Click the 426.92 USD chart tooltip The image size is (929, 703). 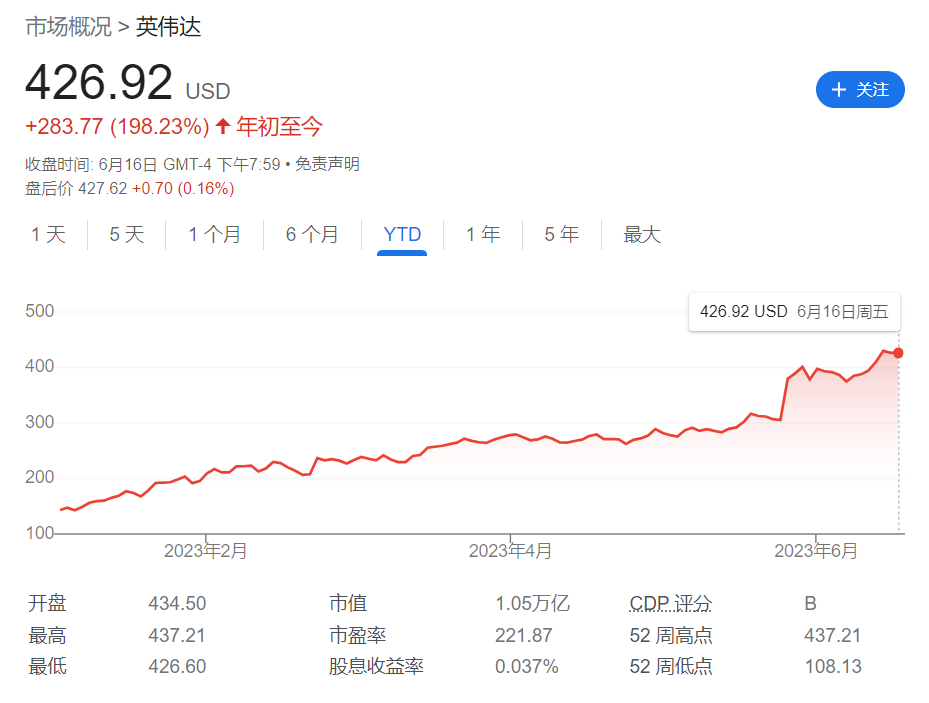point(794,312)
